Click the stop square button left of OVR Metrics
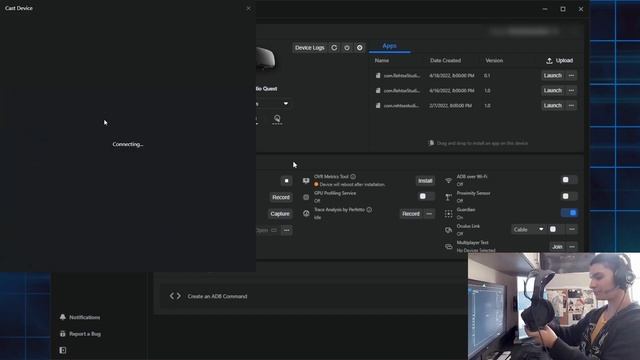Image resolution: width=640 pixels, height=360 pixels. (x=287, y=181)
